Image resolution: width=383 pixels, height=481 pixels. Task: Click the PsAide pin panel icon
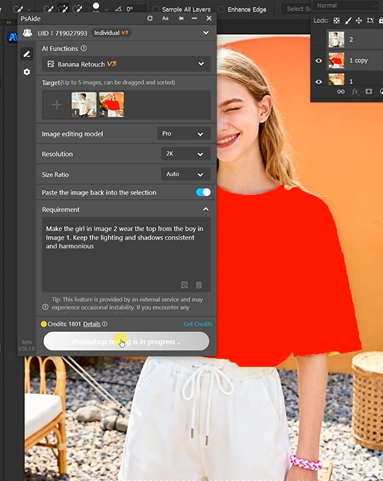(181, 18)
